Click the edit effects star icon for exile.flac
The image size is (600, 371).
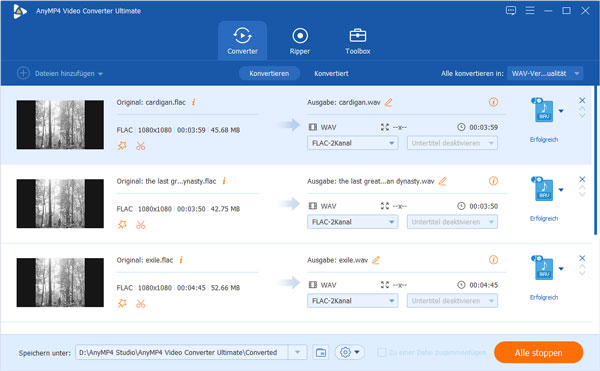point(122,304)
